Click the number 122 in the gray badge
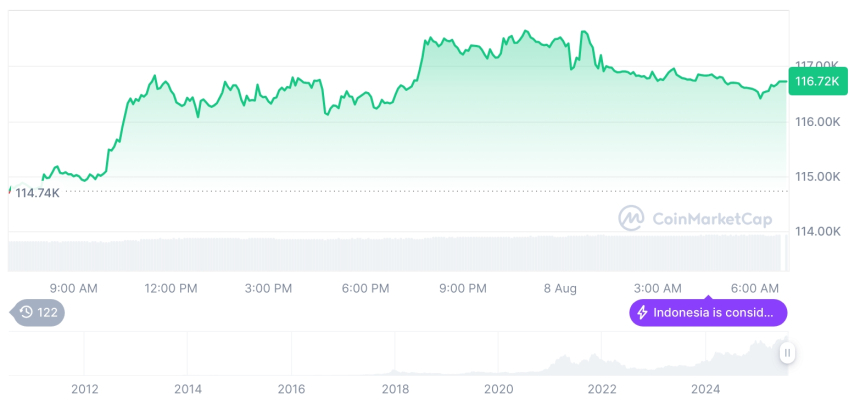Viewport: 860px width, 401px height. (x=48, y=313)
